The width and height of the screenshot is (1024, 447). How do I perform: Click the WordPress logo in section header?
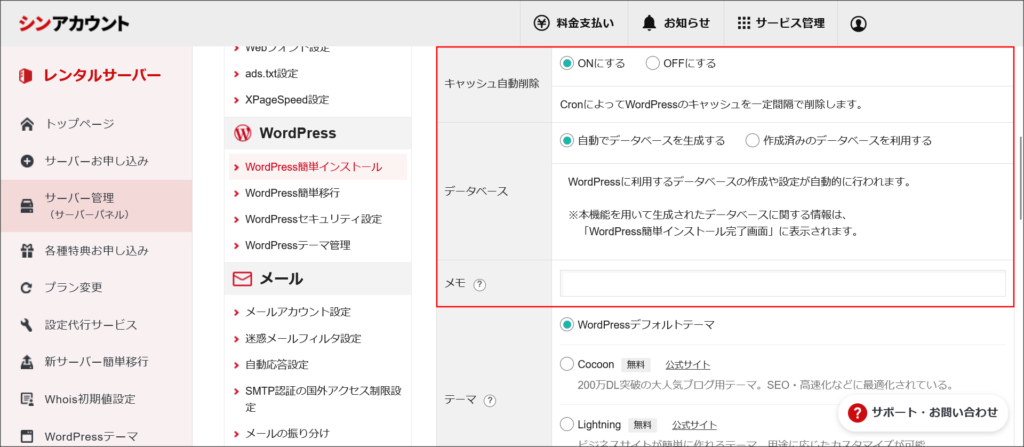click(x=242, y=133)
